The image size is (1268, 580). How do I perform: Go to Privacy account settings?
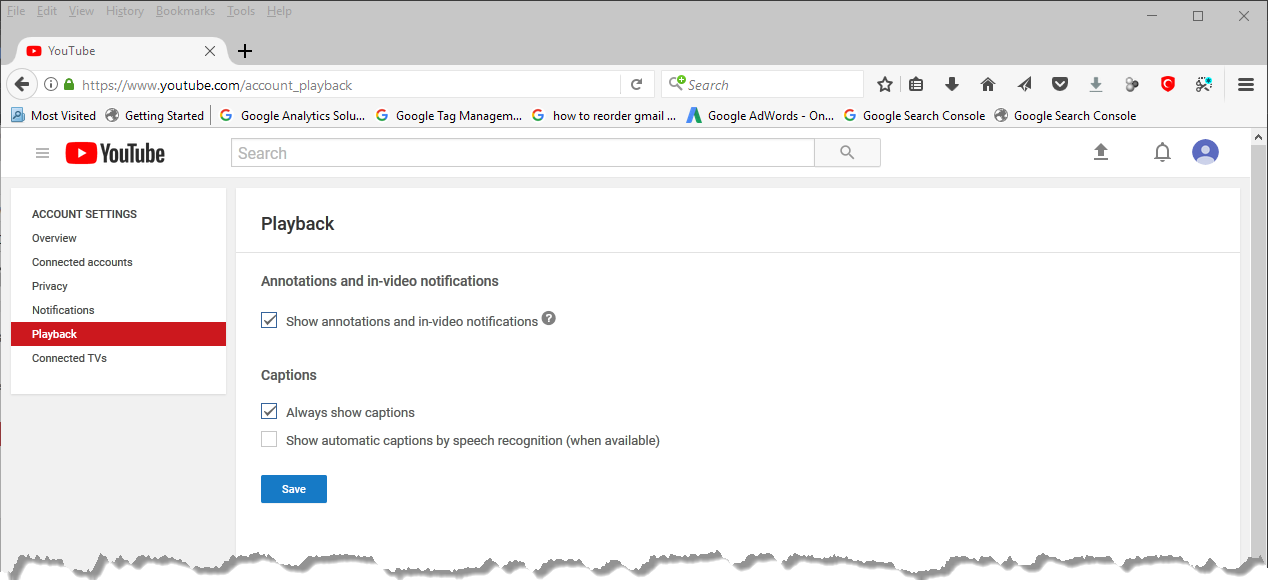50,286
